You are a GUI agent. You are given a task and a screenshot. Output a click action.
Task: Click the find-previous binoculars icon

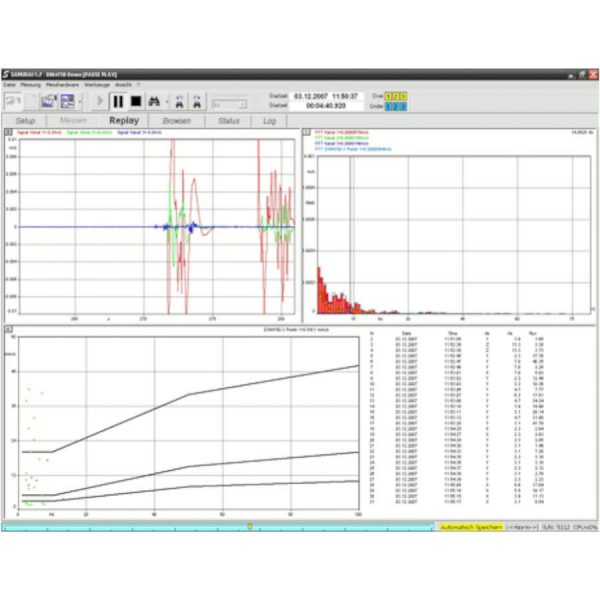pos(179,102)
